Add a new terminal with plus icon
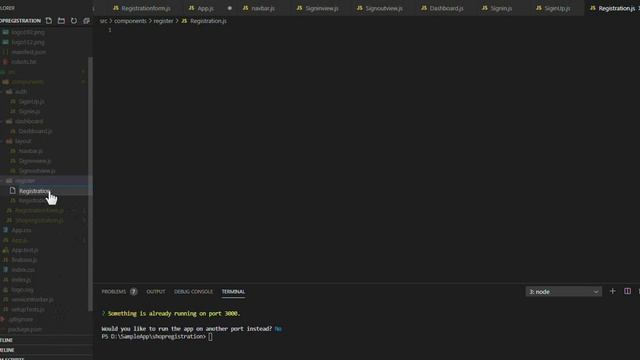This screenshot has width=640, height=360. [612, 291]
